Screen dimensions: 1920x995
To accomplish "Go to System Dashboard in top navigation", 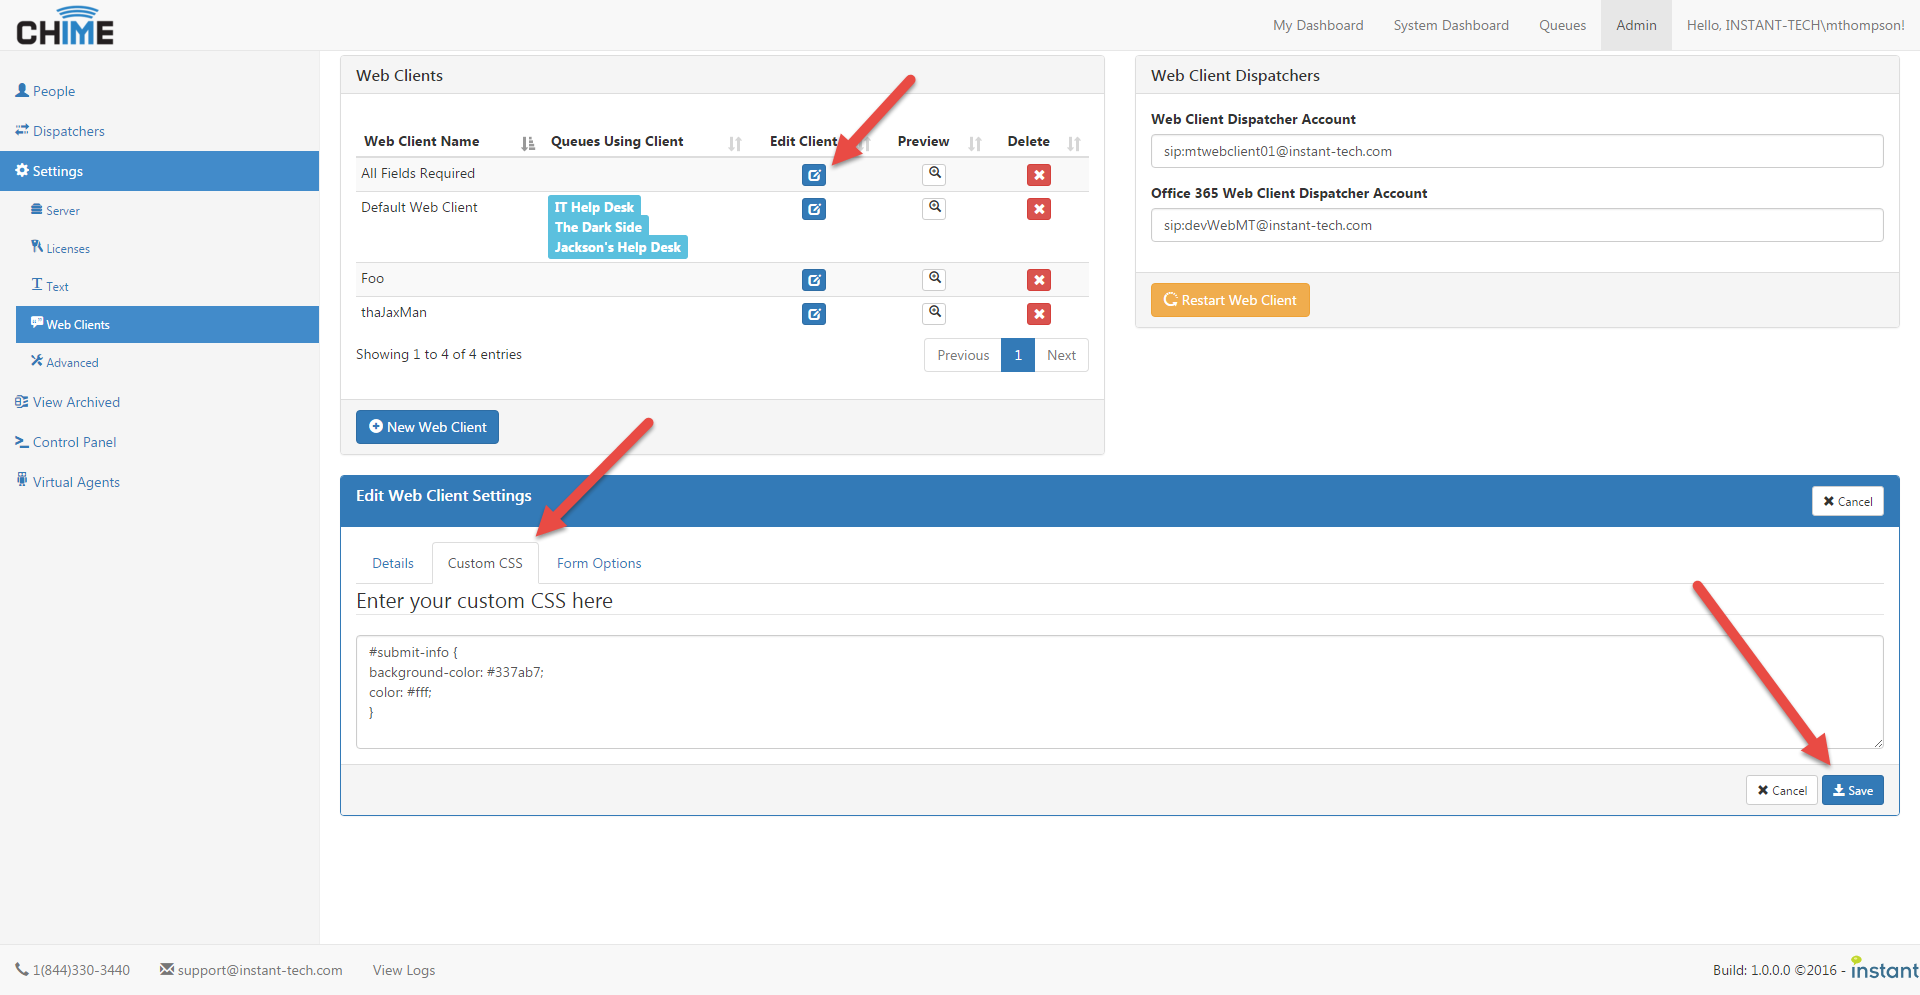I will pos(1450,25).
